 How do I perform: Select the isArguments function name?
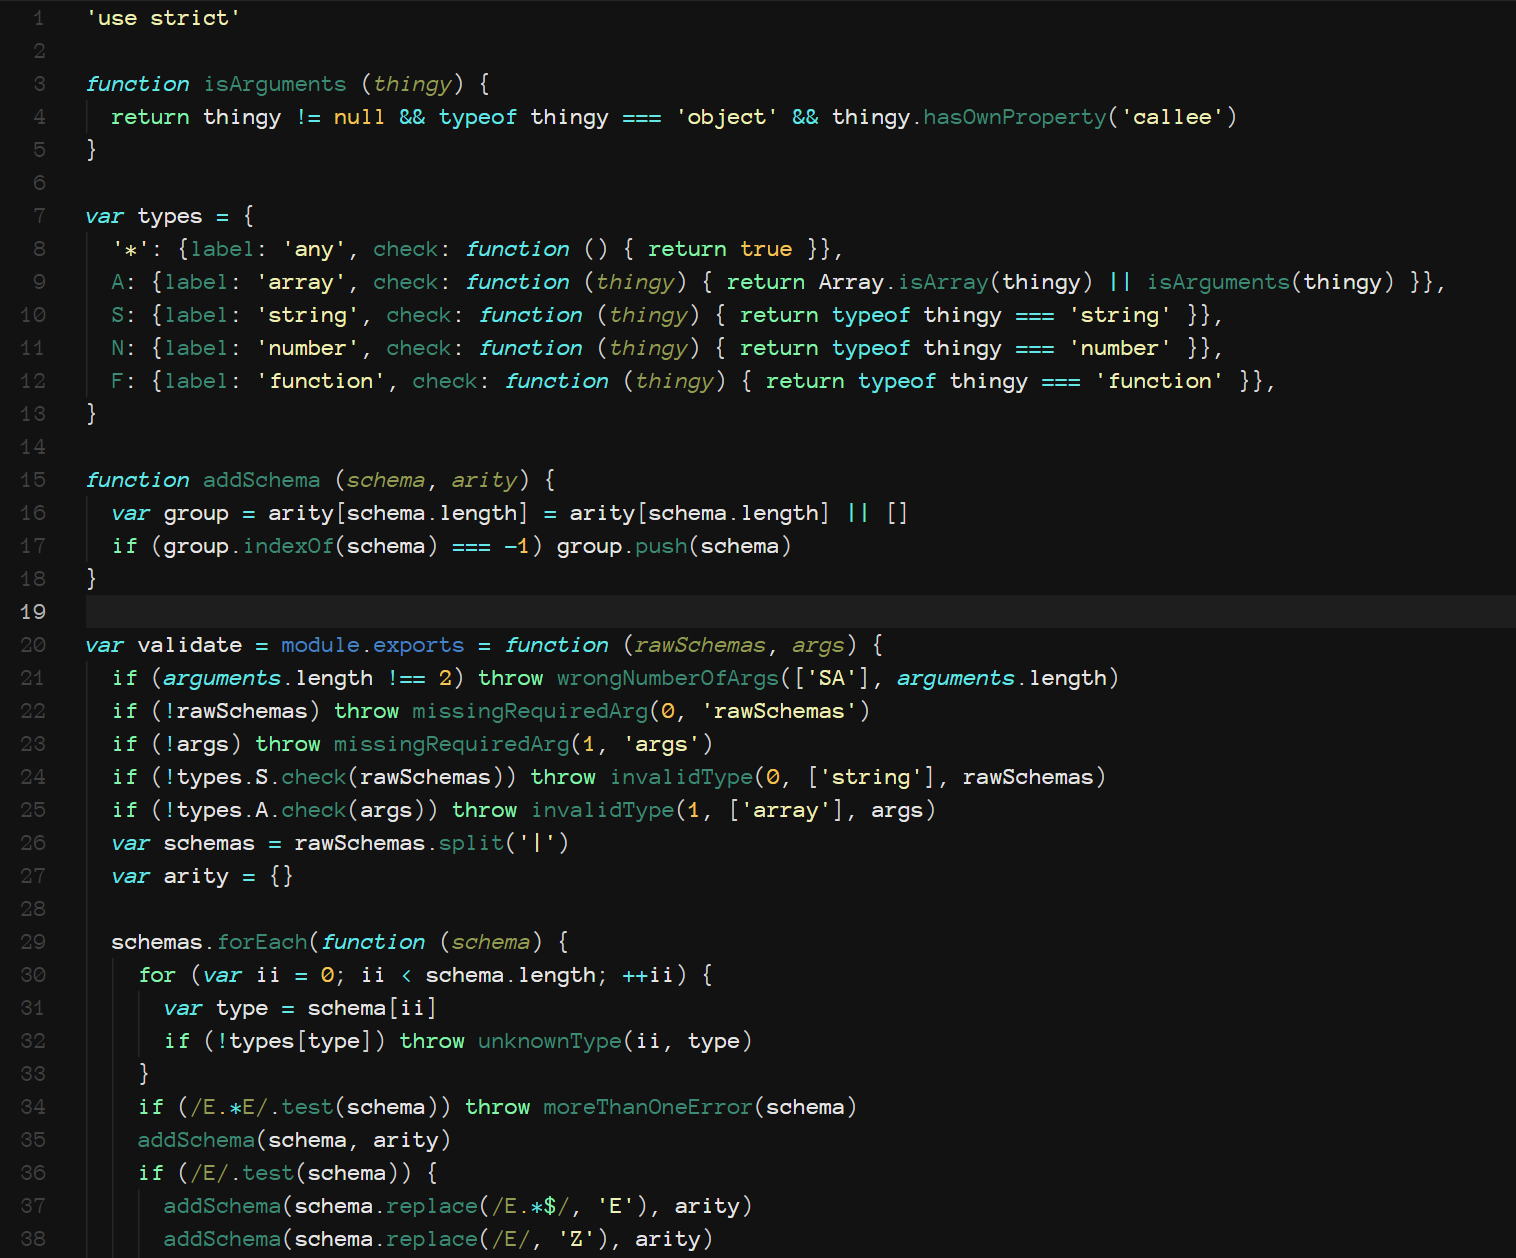pos(274,84)
